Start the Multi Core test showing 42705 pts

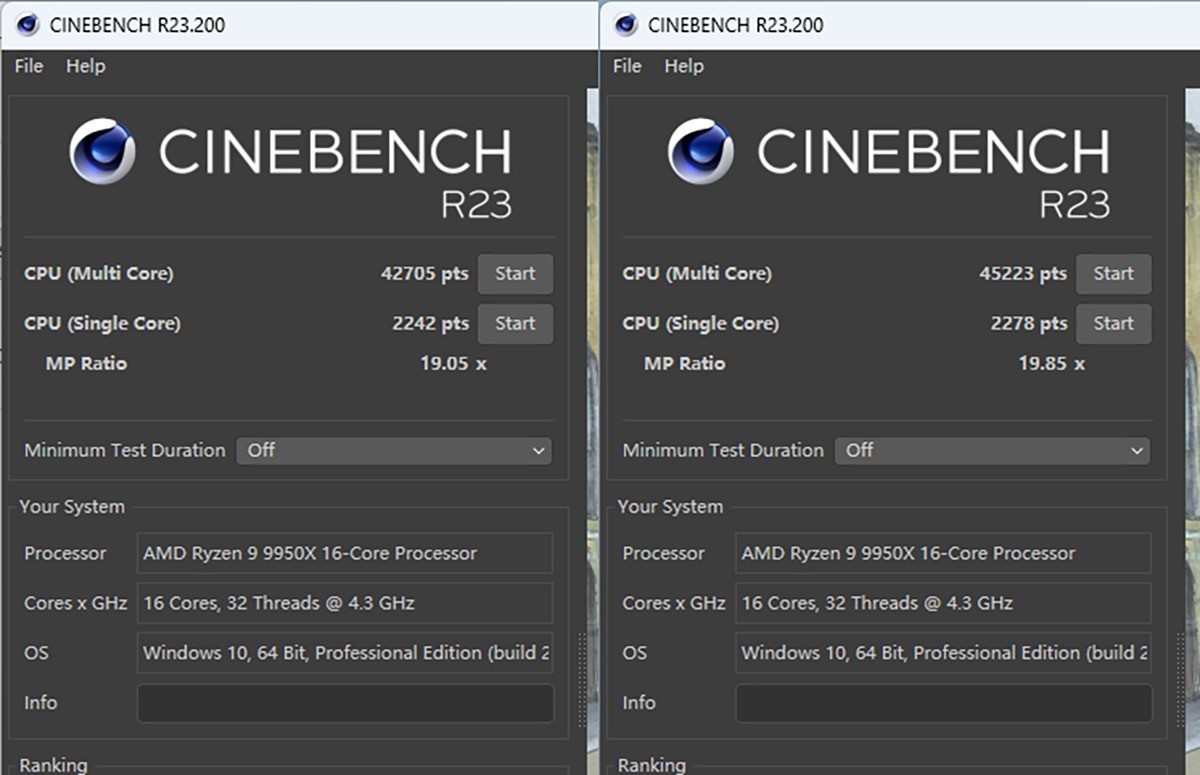click(x=515, y=274)
